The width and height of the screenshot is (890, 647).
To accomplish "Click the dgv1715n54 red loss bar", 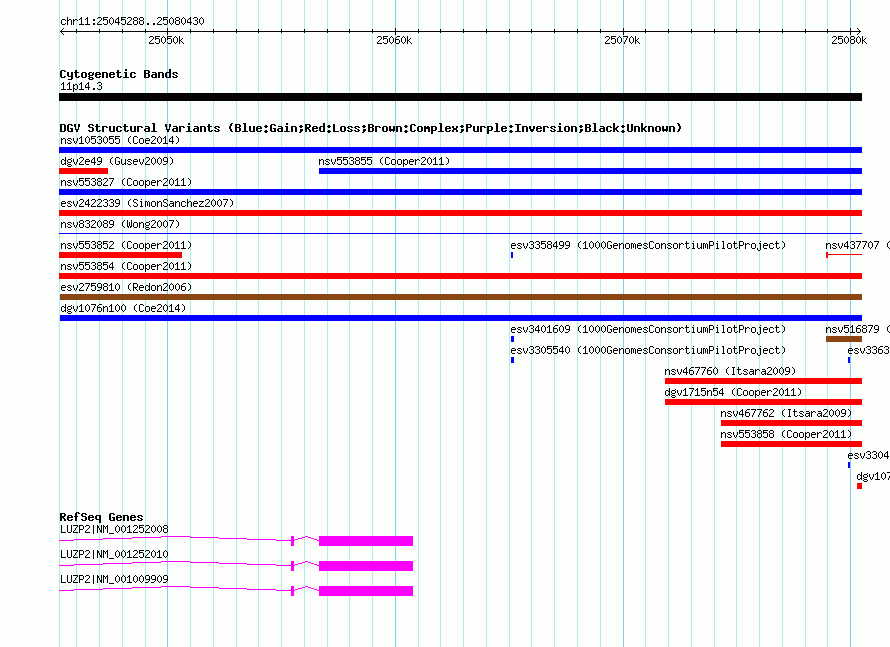I will pos(763,402).
